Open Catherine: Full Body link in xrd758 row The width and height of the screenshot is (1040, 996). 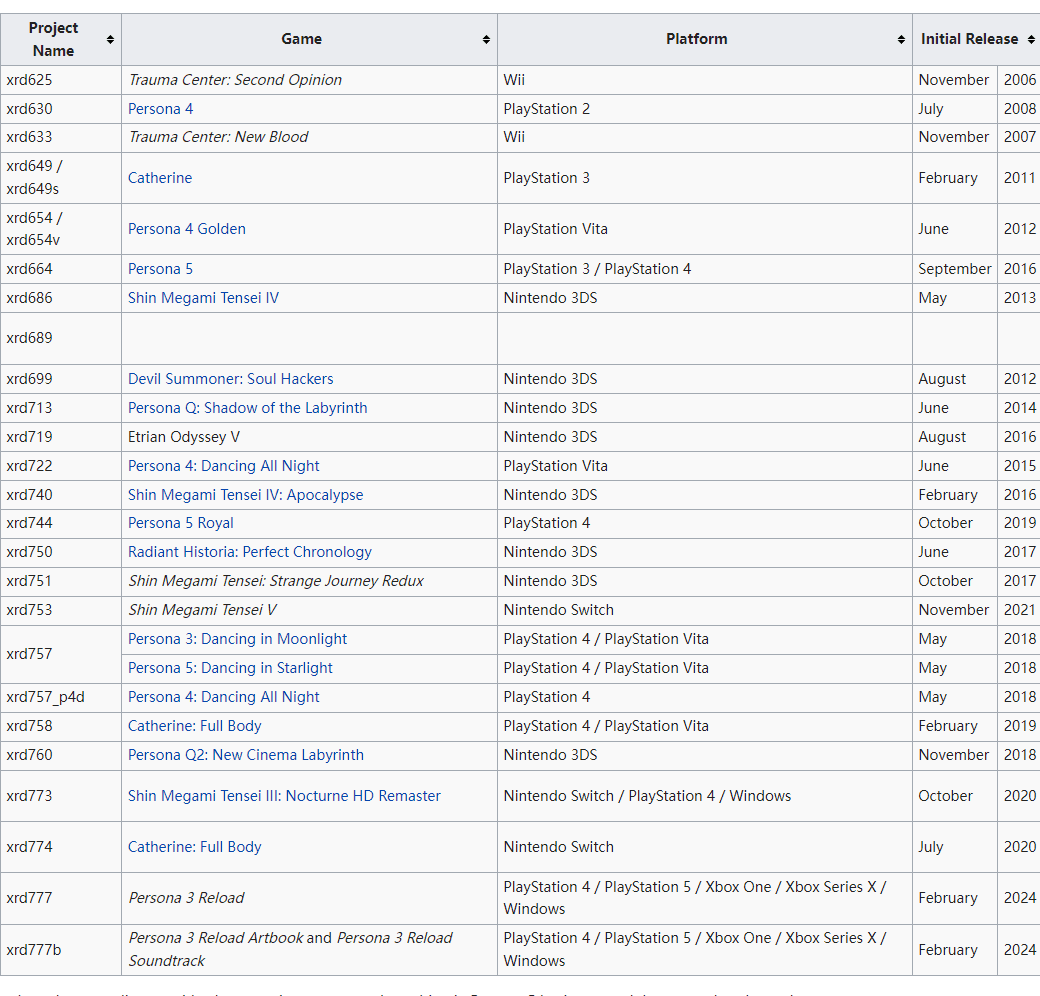(x=194, y=726)
